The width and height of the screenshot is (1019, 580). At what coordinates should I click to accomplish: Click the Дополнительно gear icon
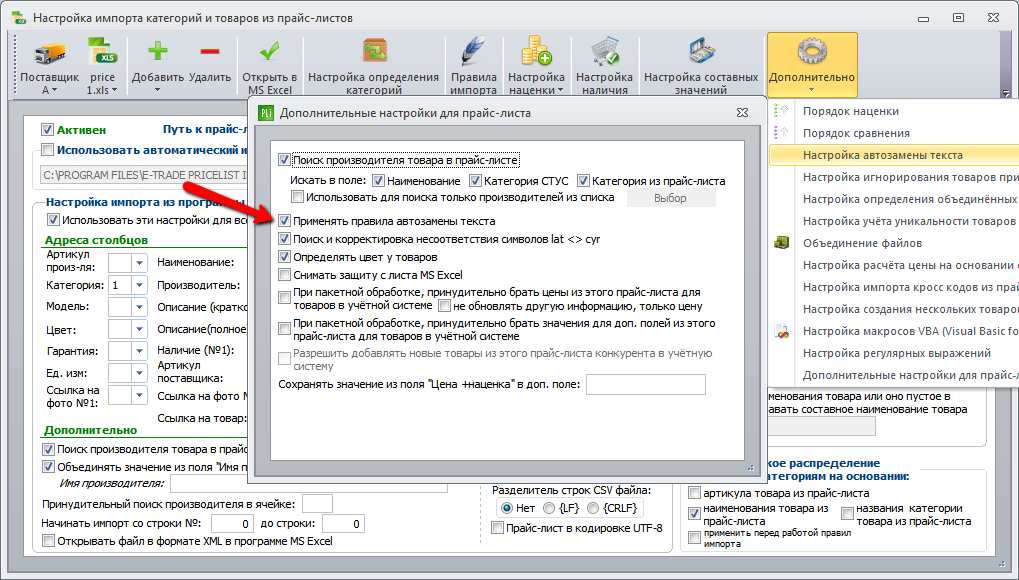click(812, 52)
